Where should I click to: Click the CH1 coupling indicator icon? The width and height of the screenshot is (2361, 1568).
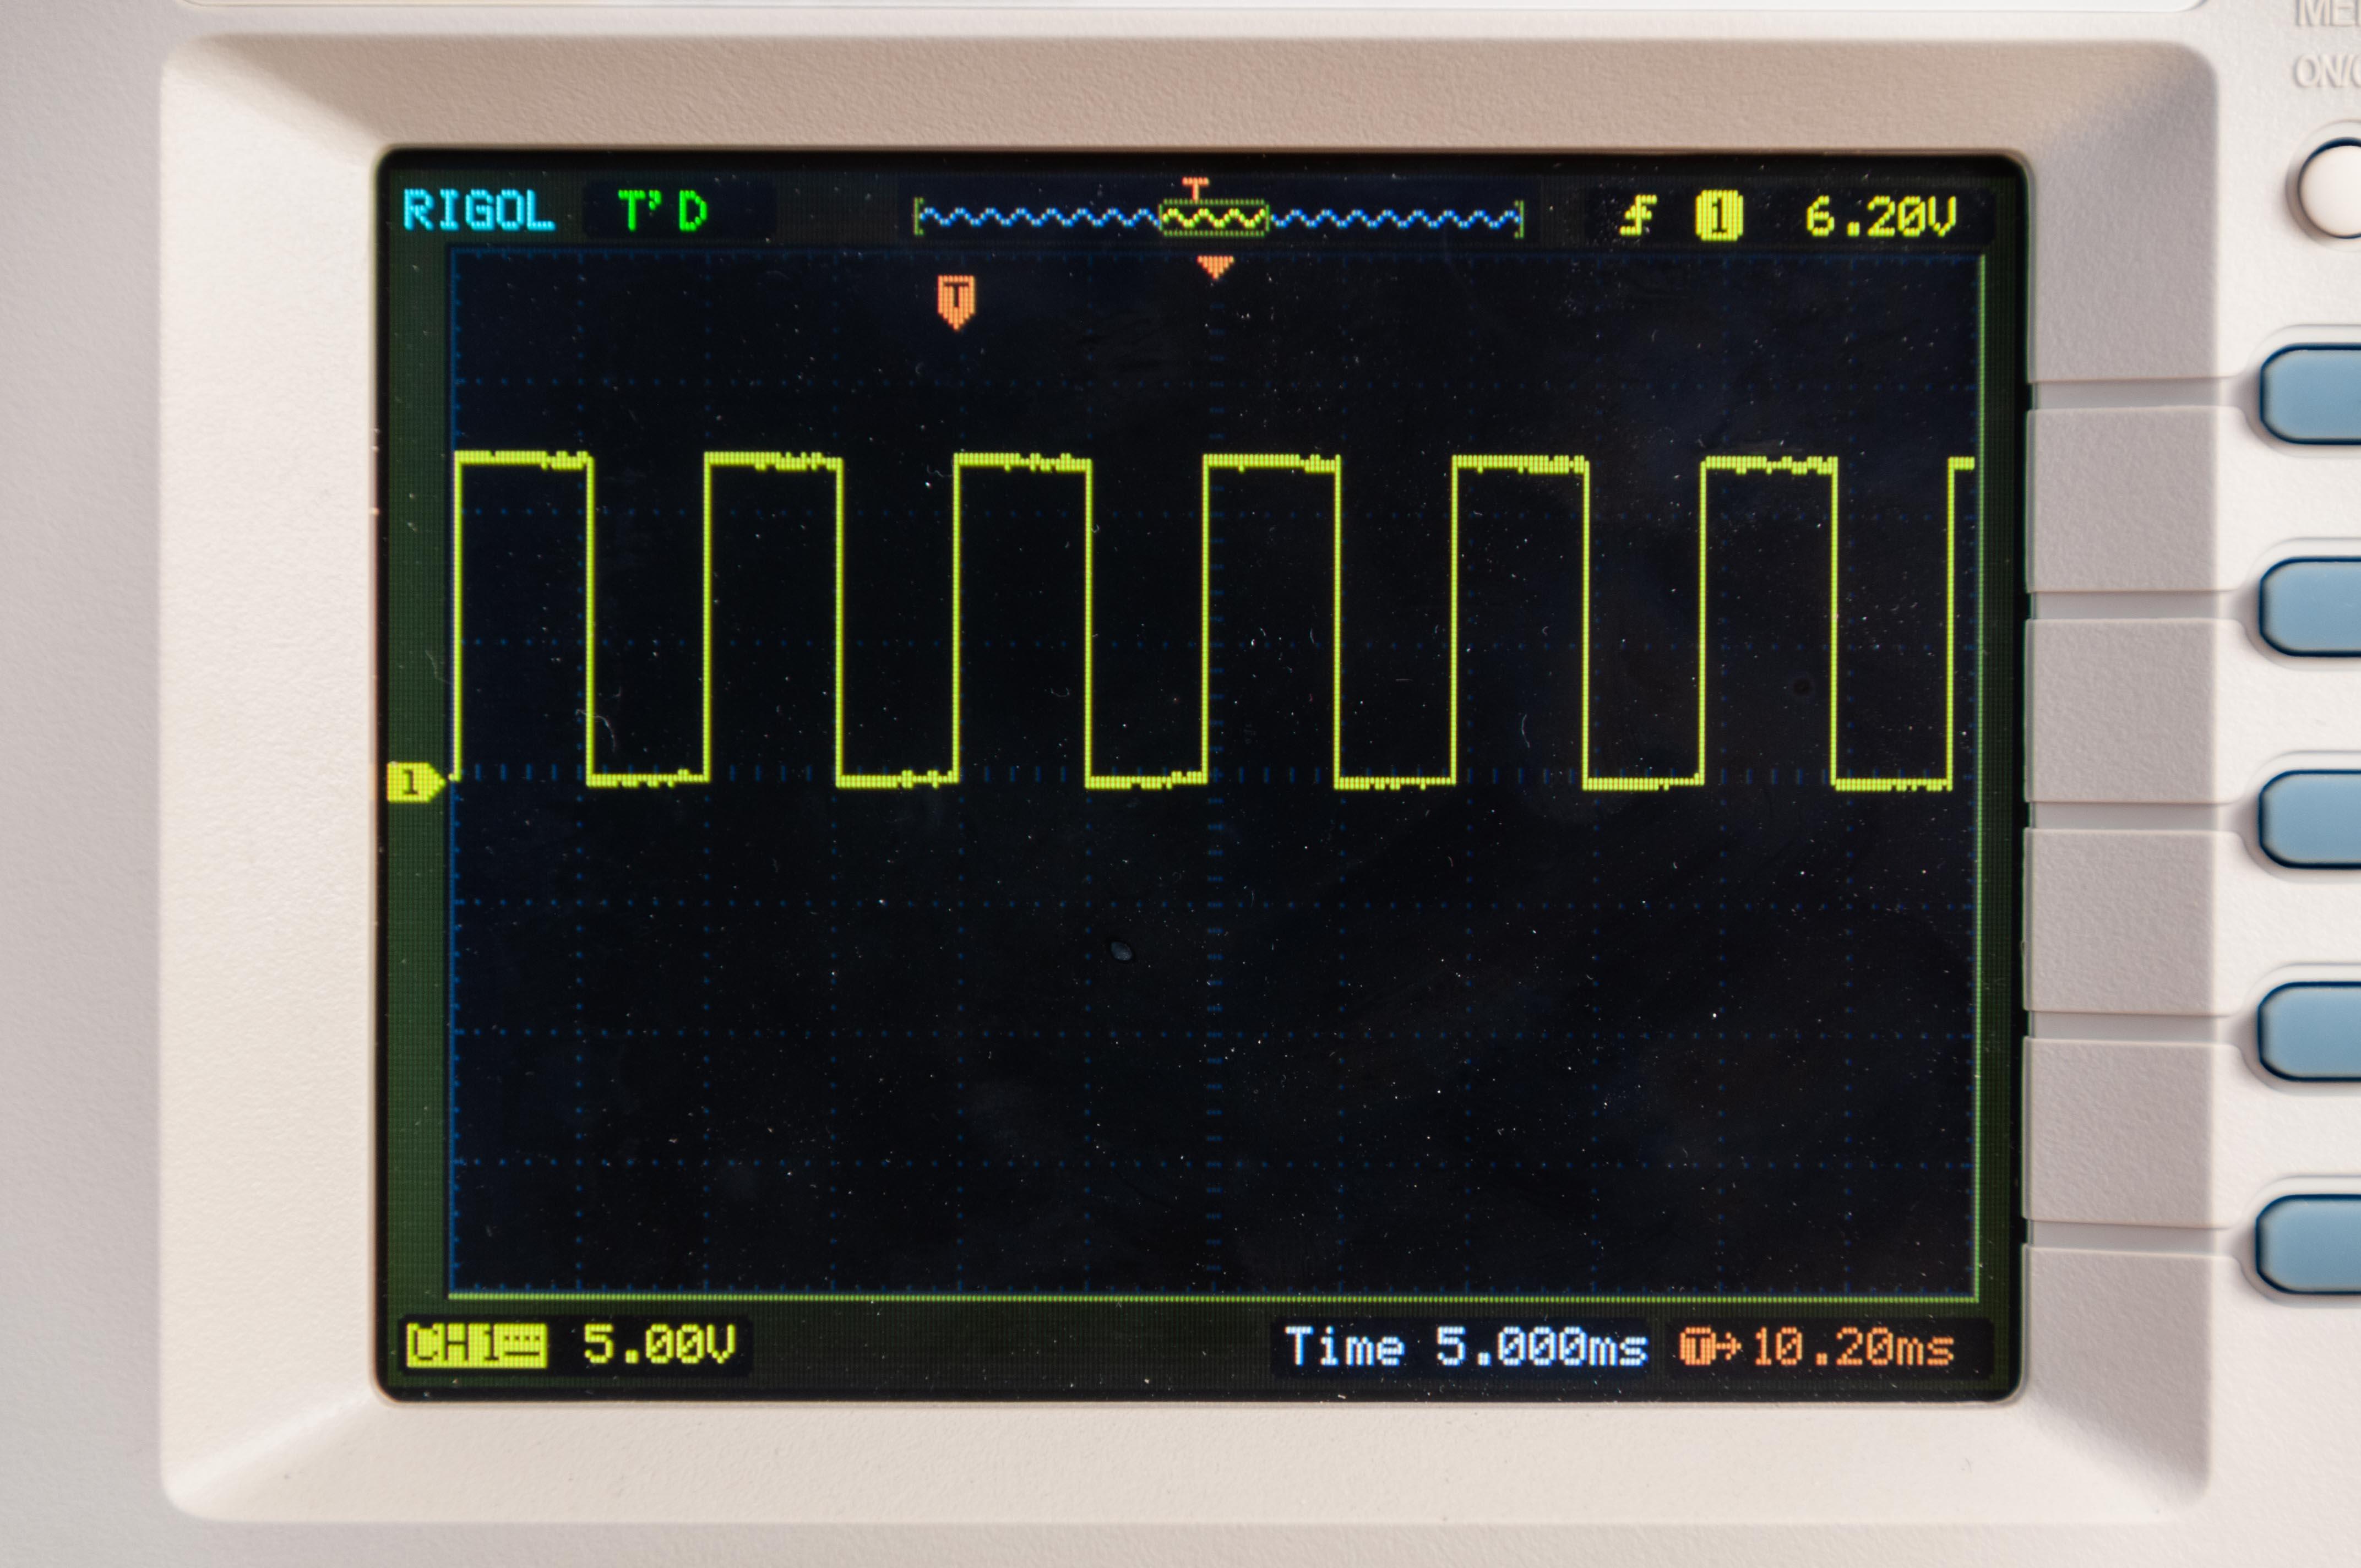pos(476,1345)
